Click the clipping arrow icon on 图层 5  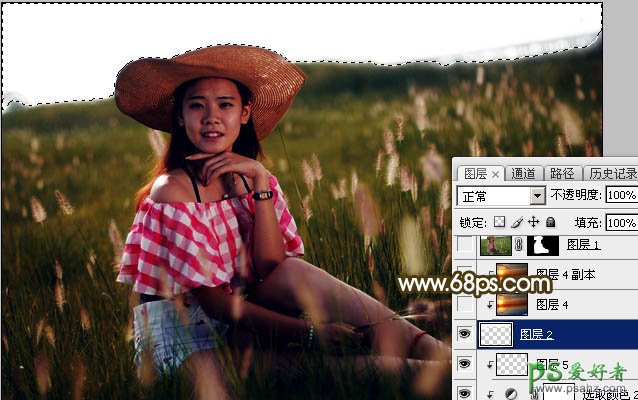tap(490, 365)
